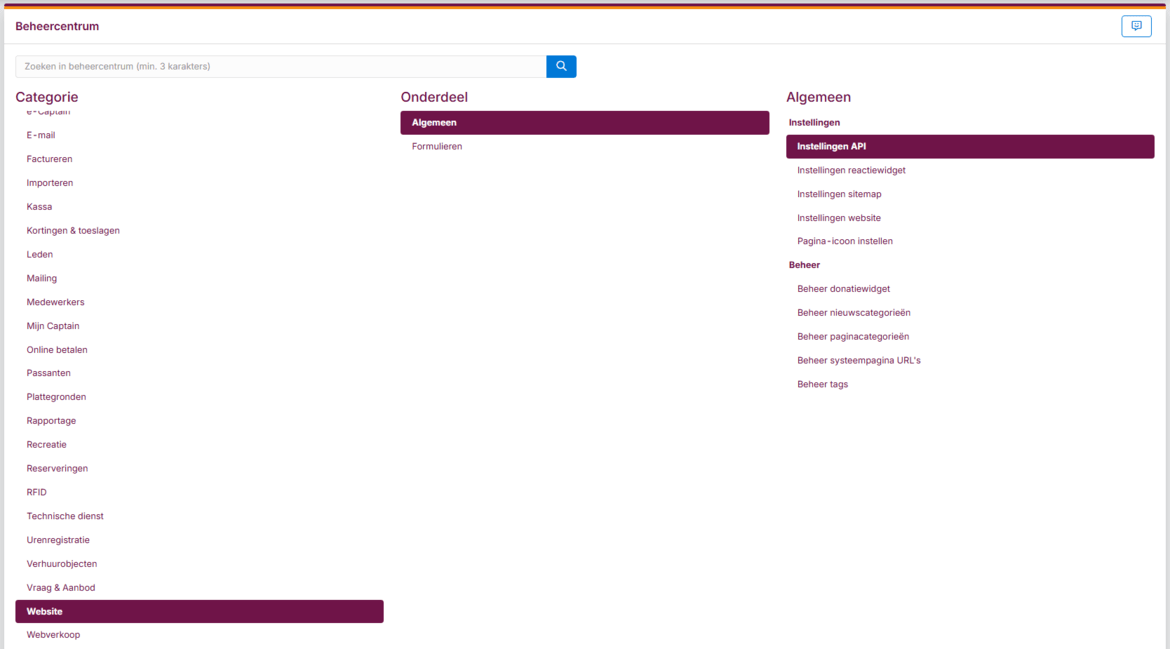Select the Factureren category
The height and width of the screenshot is (649, 1170).
tap(49, 159)
